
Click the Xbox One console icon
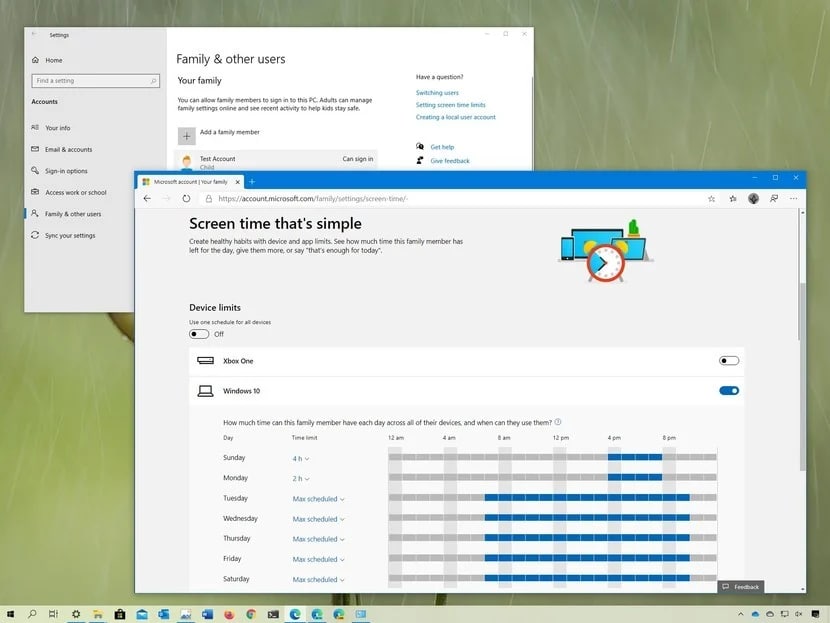point(205,360)
